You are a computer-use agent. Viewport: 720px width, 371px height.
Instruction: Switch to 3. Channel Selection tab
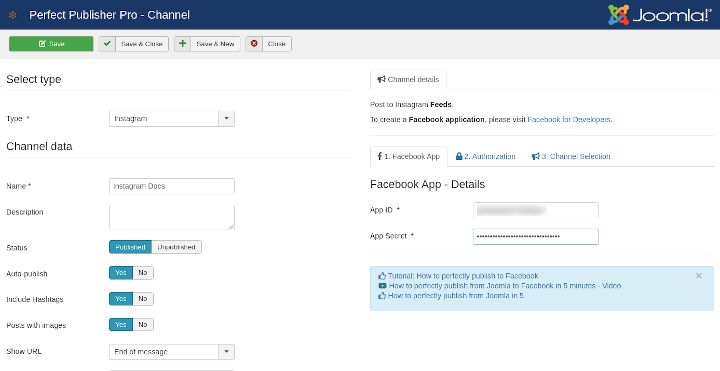571,157
